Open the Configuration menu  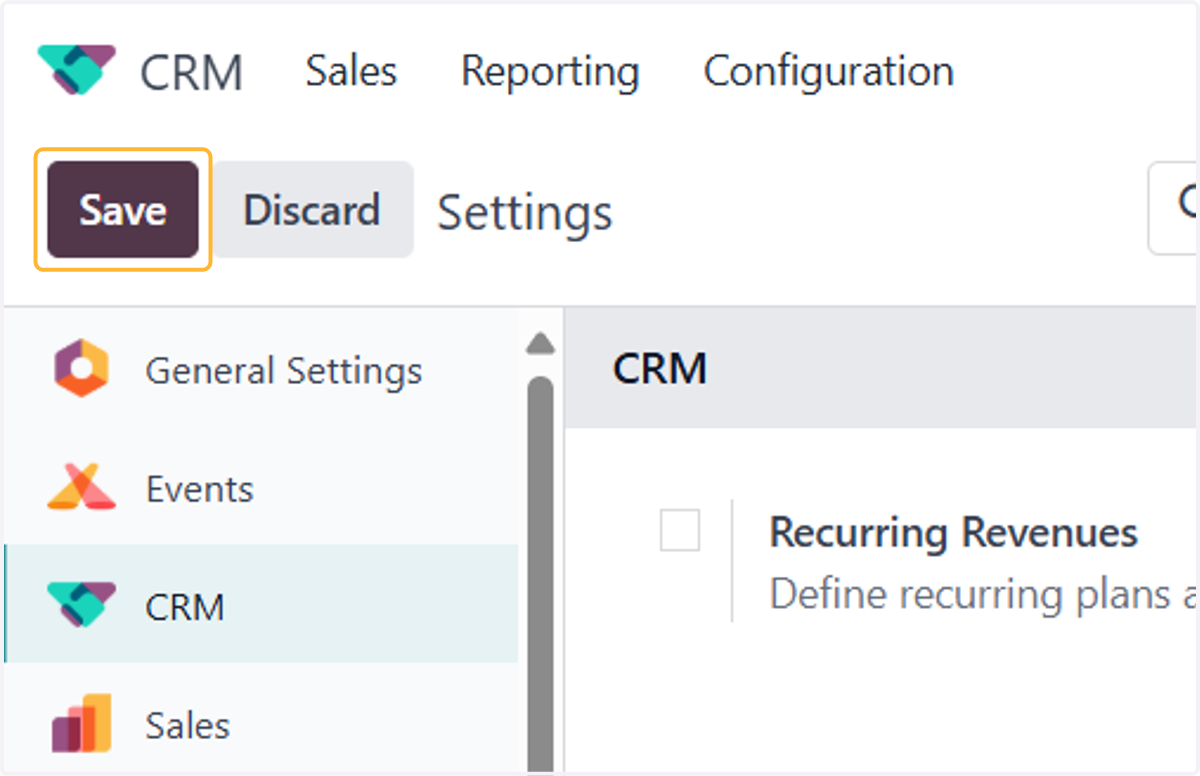click(828, 72)
